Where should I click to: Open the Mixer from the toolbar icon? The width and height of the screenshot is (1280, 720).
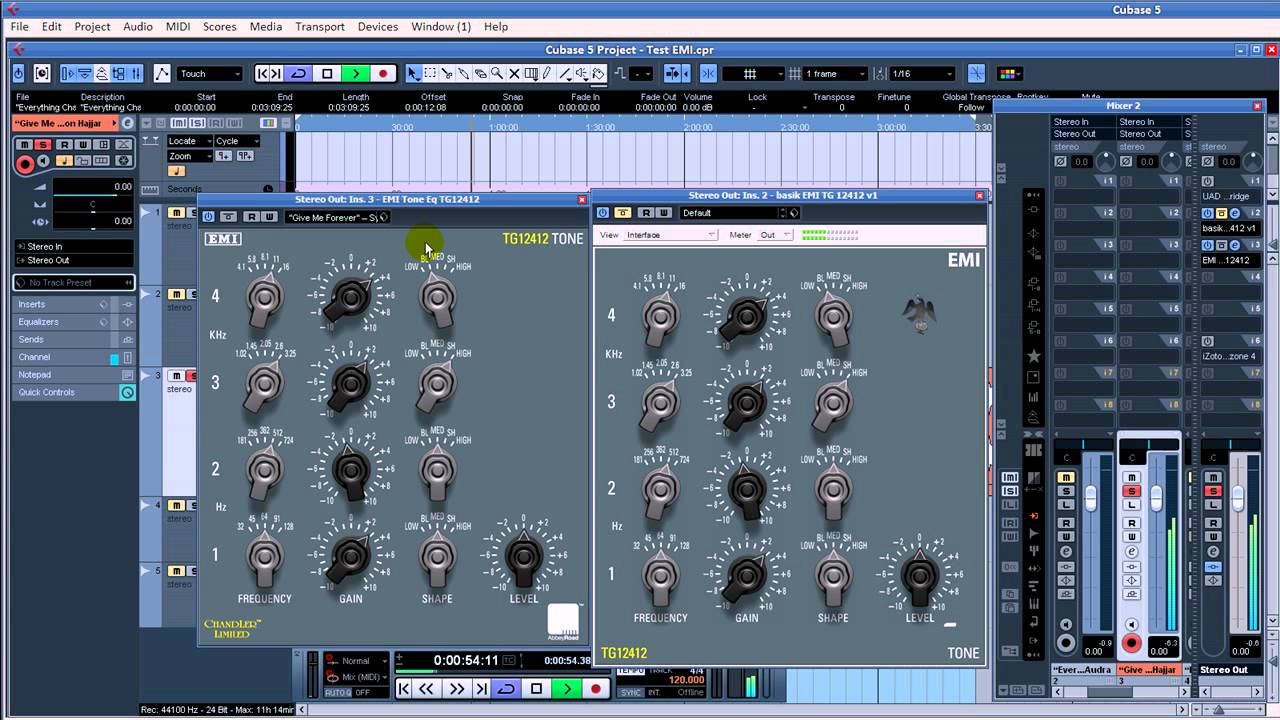coord(135,74)
